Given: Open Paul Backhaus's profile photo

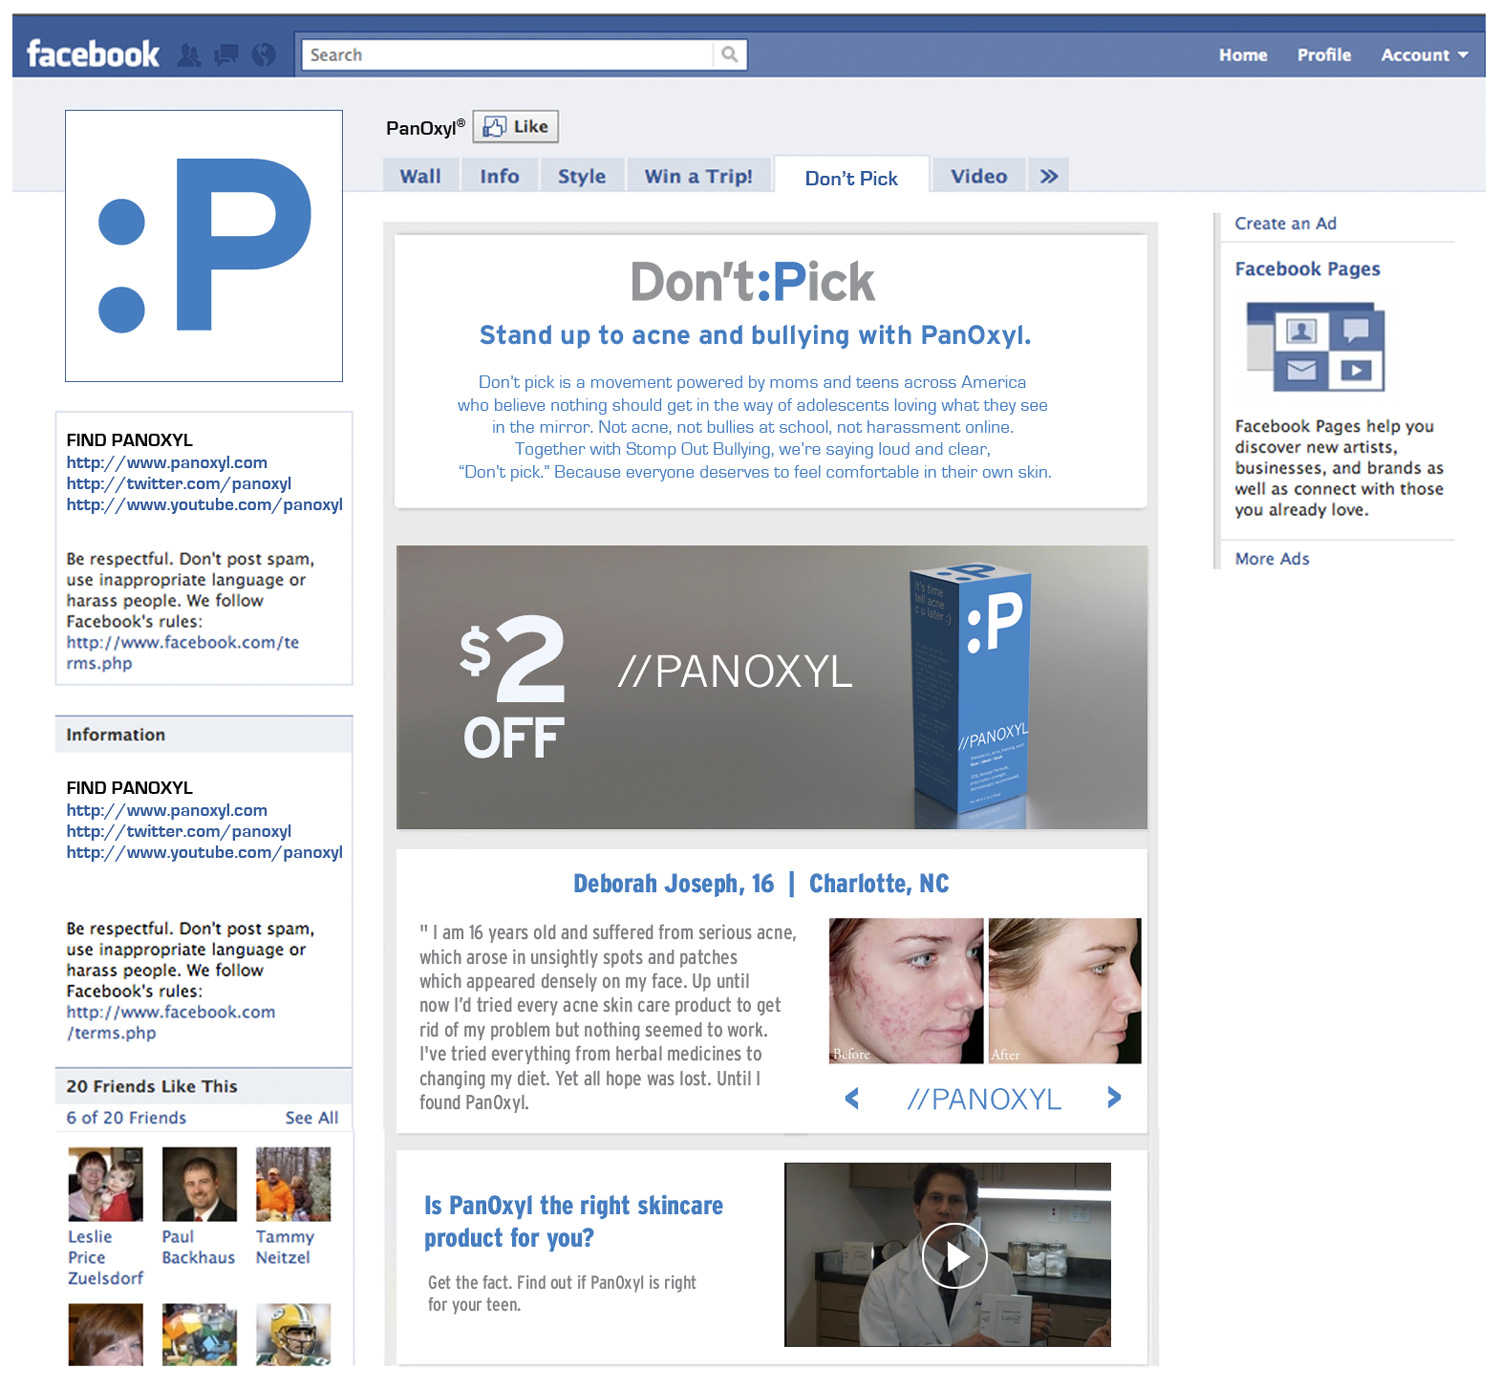Looking at the screenshot, I should [200, 1185].
